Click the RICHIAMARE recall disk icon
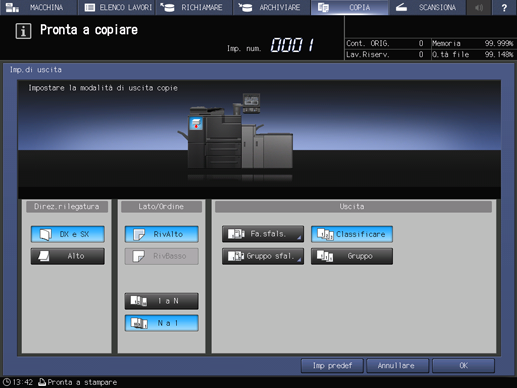This screenshot has height=388, width=517. [x=167, y=7]
